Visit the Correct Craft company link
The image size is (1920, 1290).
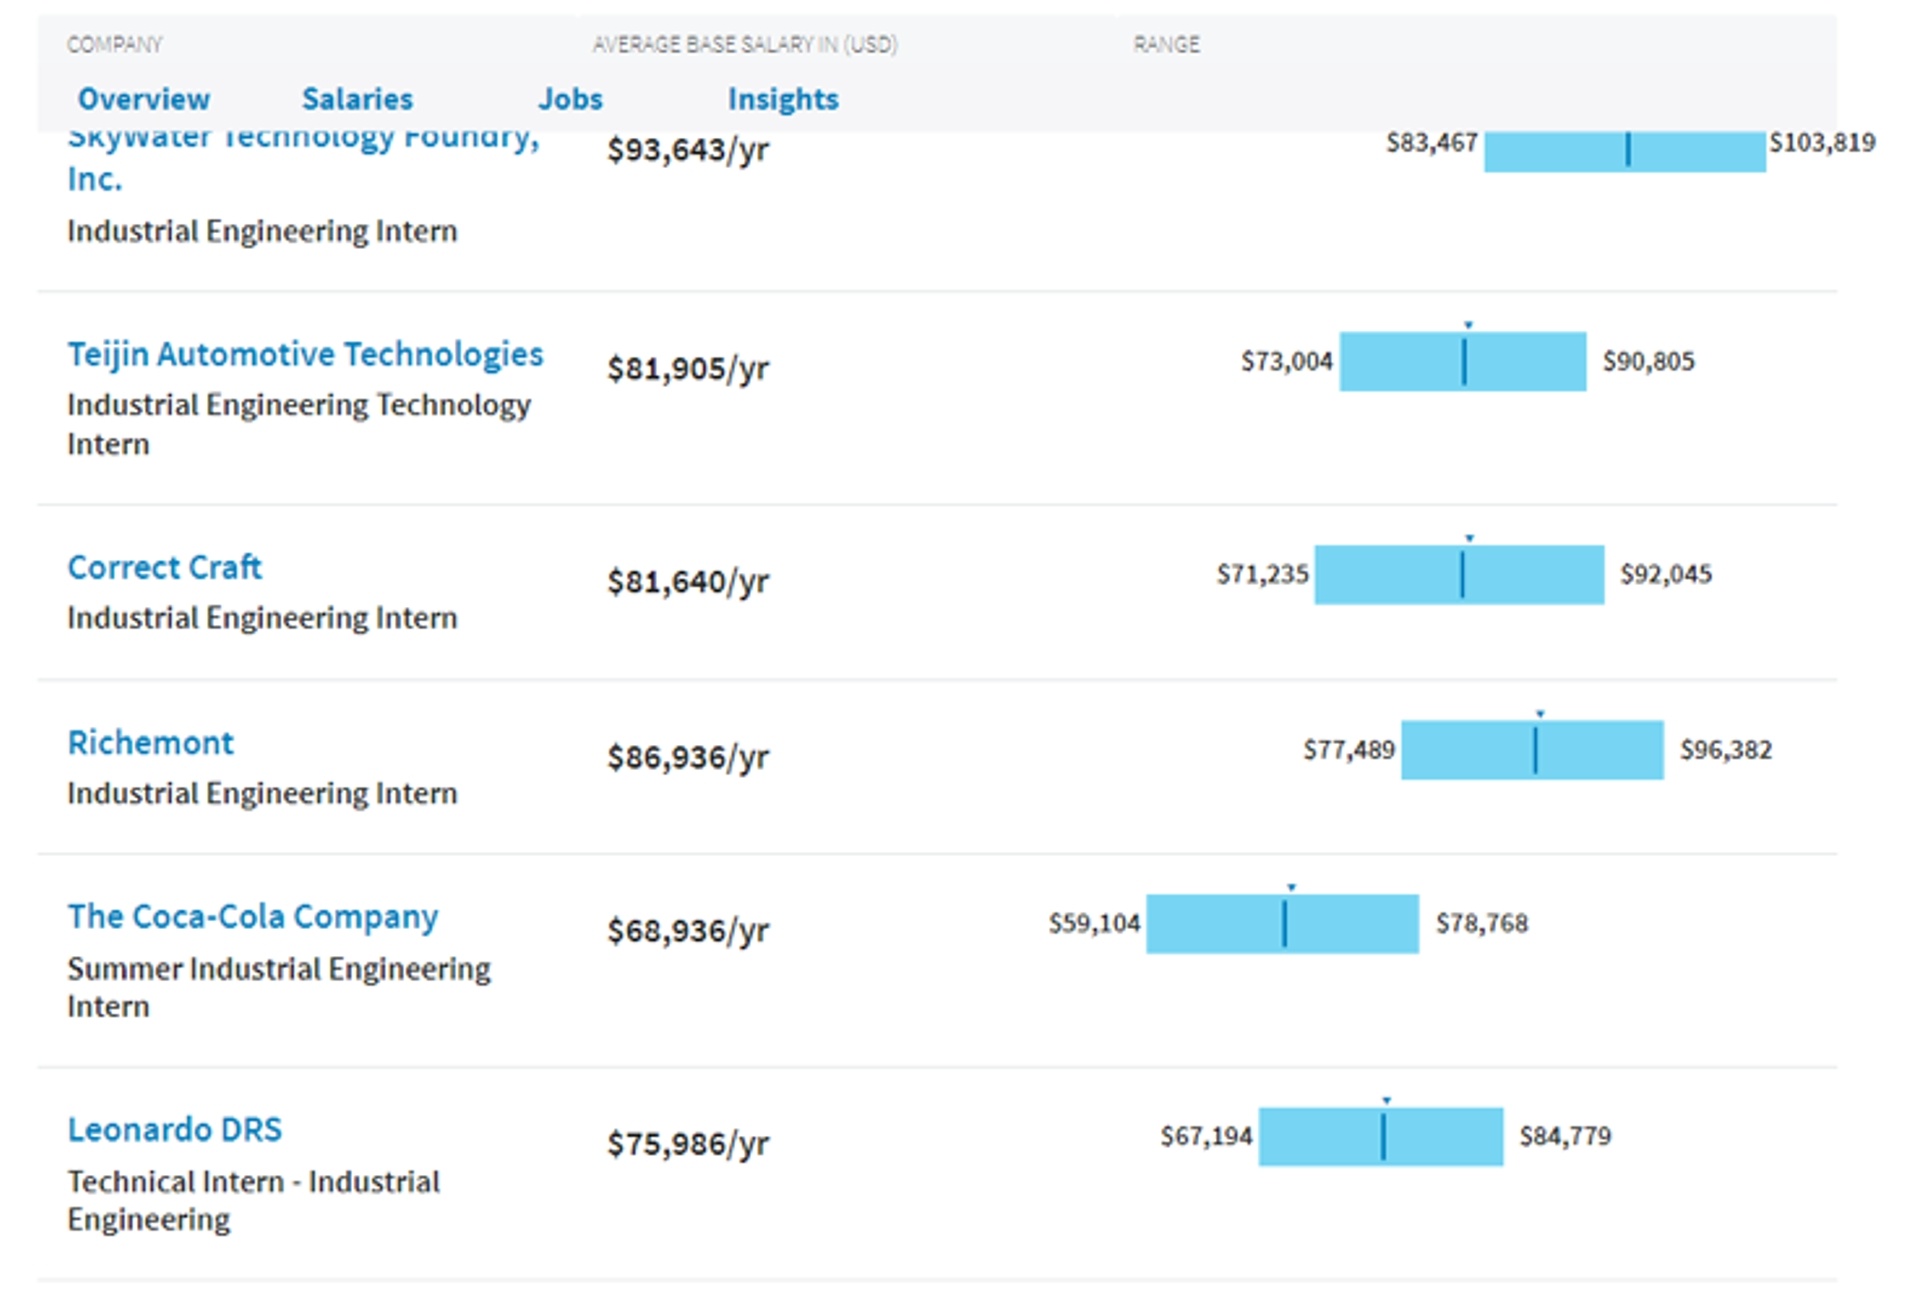[164, 567]
